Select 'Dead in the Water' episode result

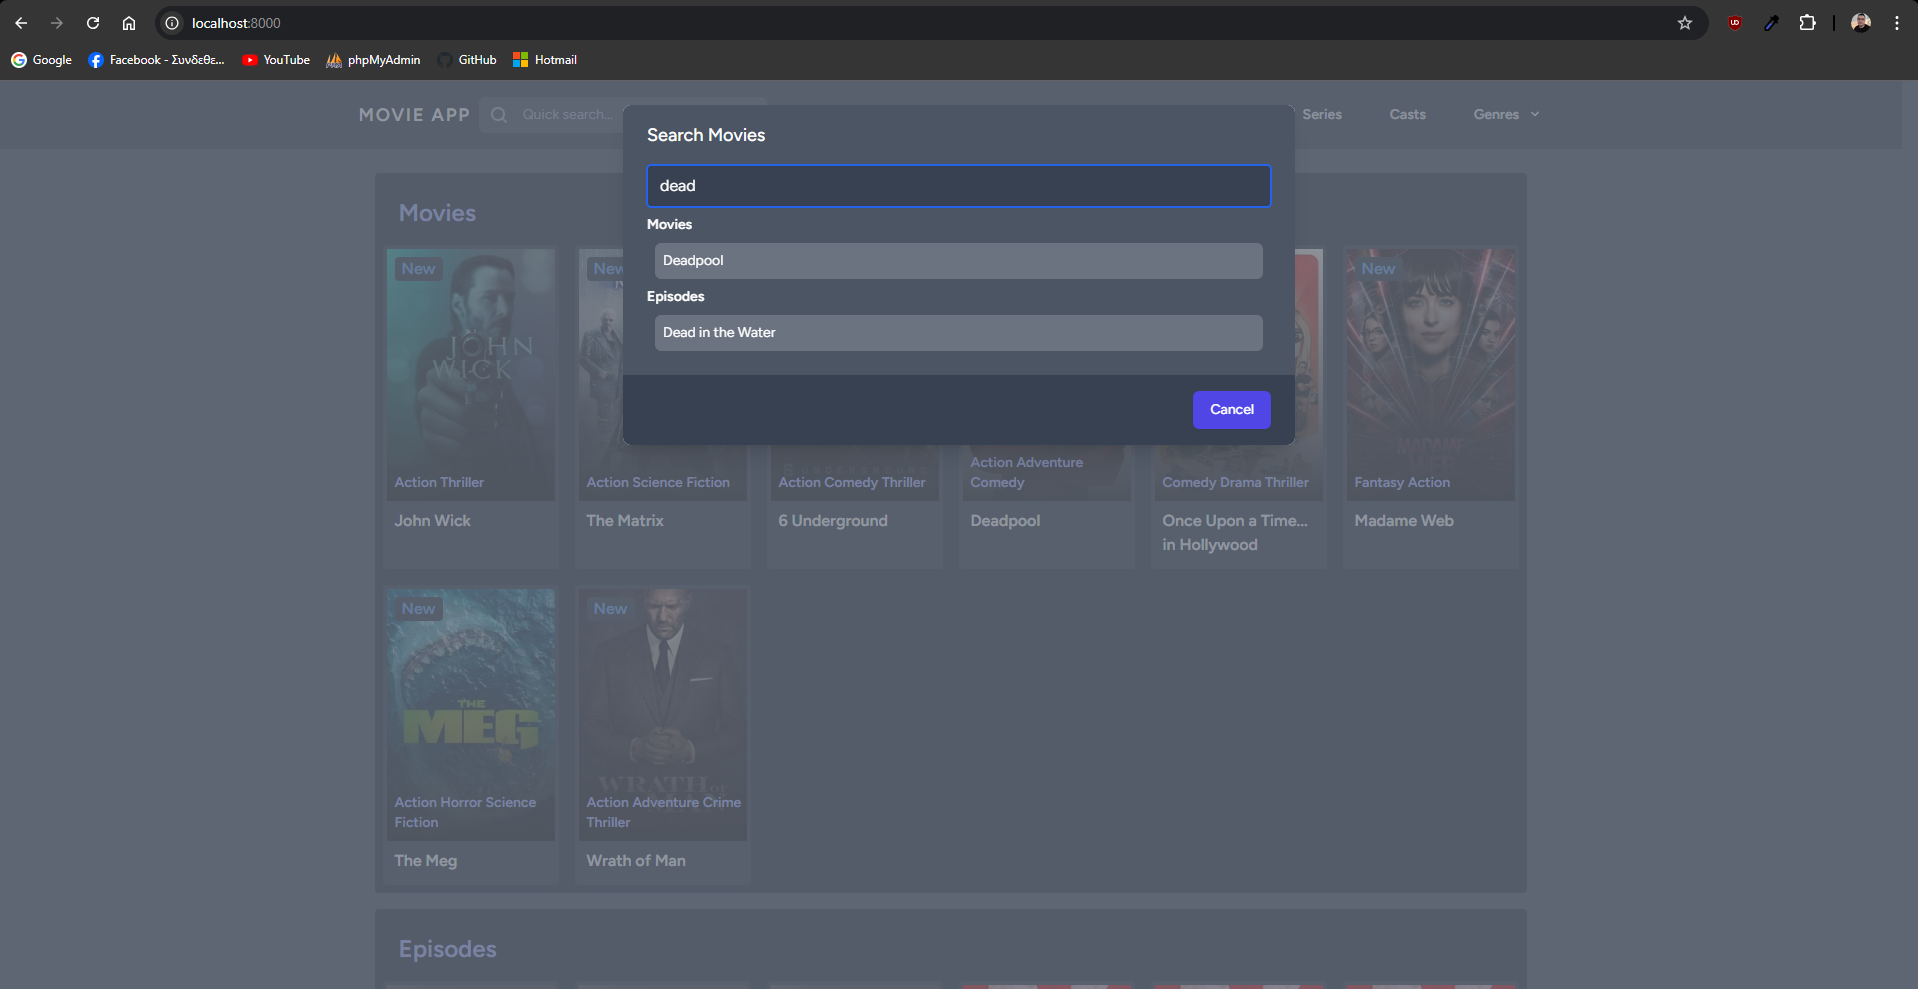pyautogui.click(x=958, y=333)
